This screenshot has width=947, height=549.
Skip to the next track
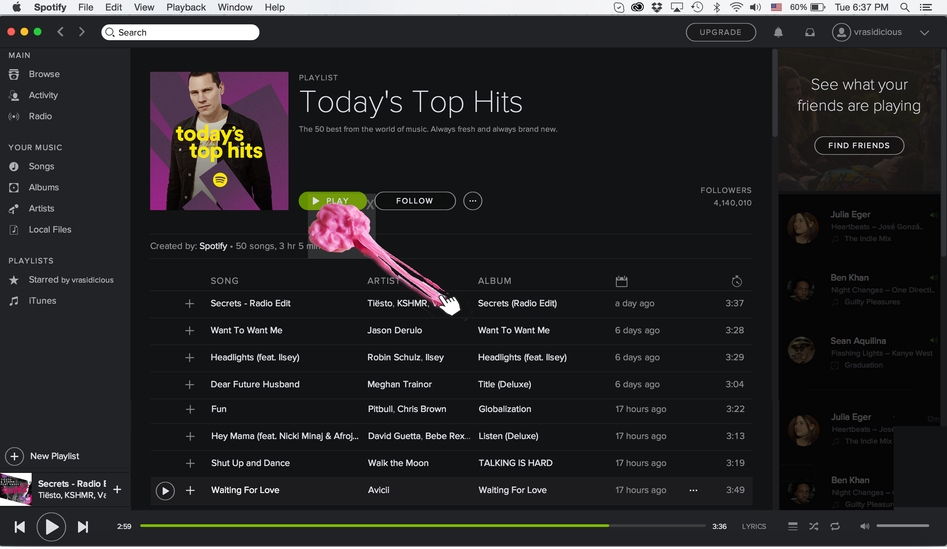(x=83, y=527)
